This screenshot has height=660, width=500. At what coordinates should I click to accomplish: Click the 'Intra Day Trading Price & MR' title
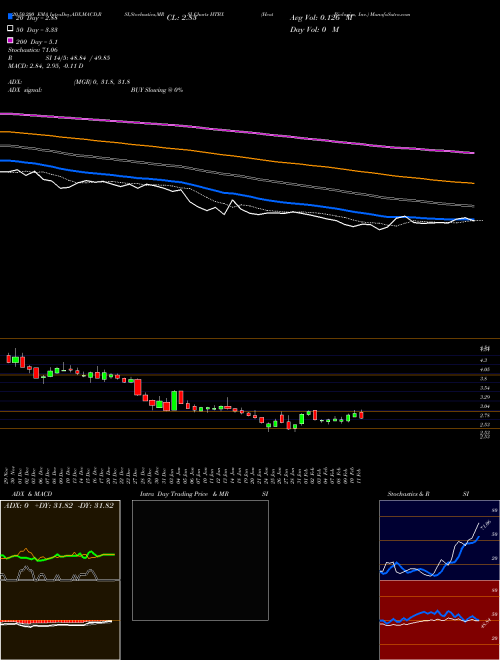coord(184,494)
